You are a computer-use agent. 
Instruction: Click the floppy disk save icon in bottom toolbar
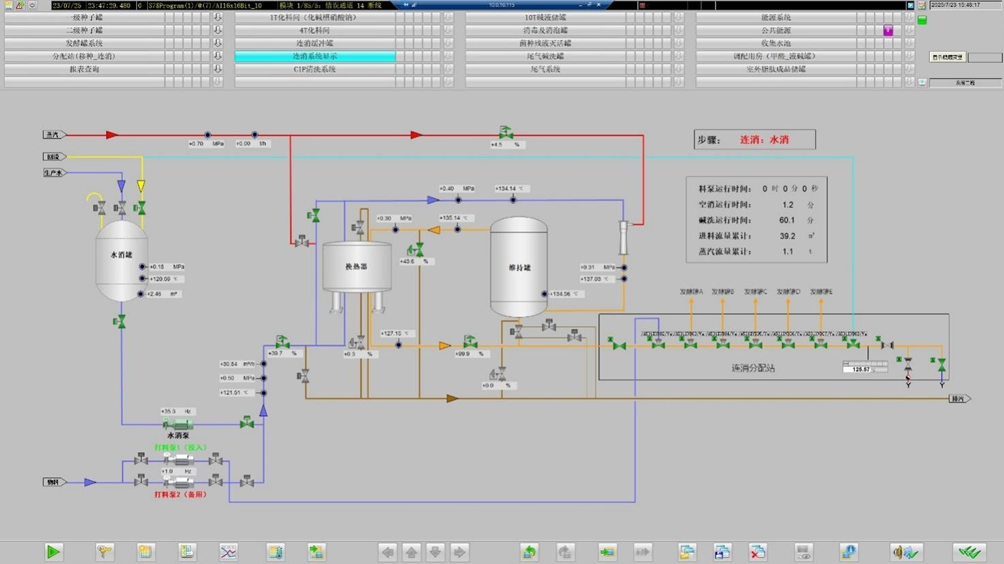point(722,551)
